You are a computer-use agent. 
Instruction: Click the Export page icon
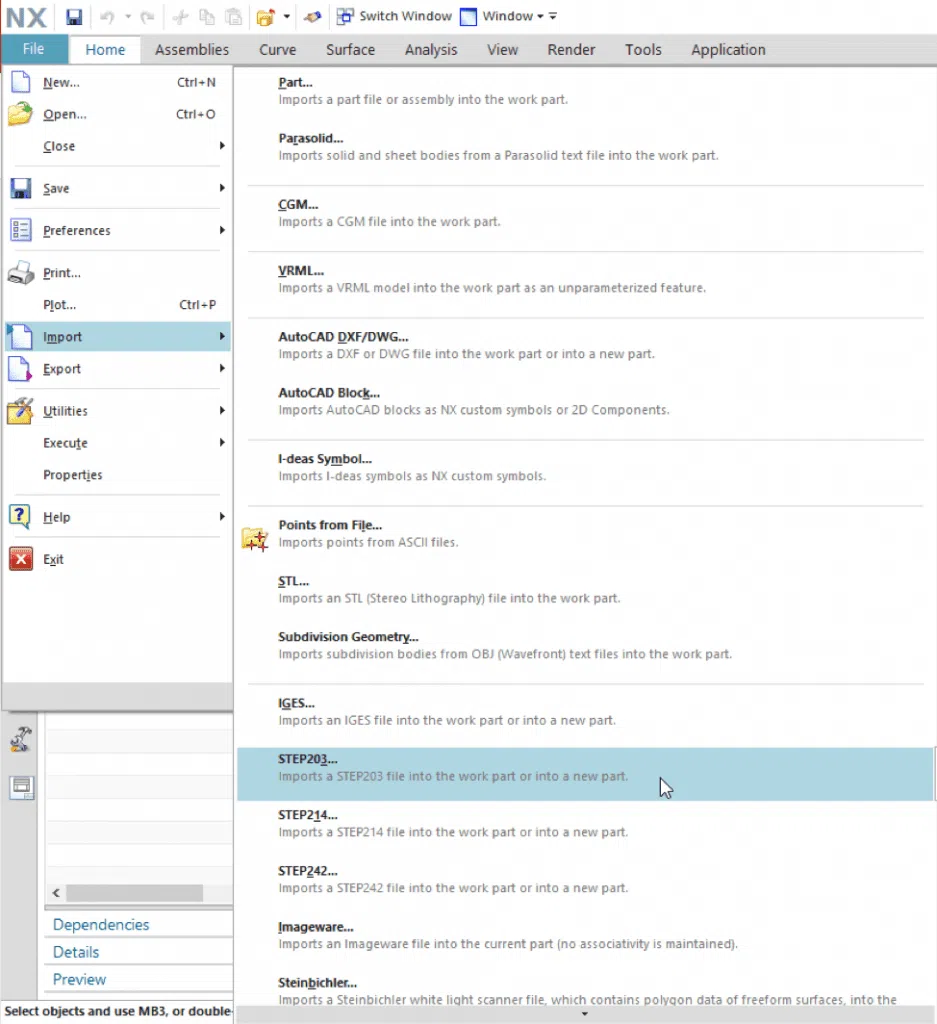pyautogui.click(x=20, y=368)
